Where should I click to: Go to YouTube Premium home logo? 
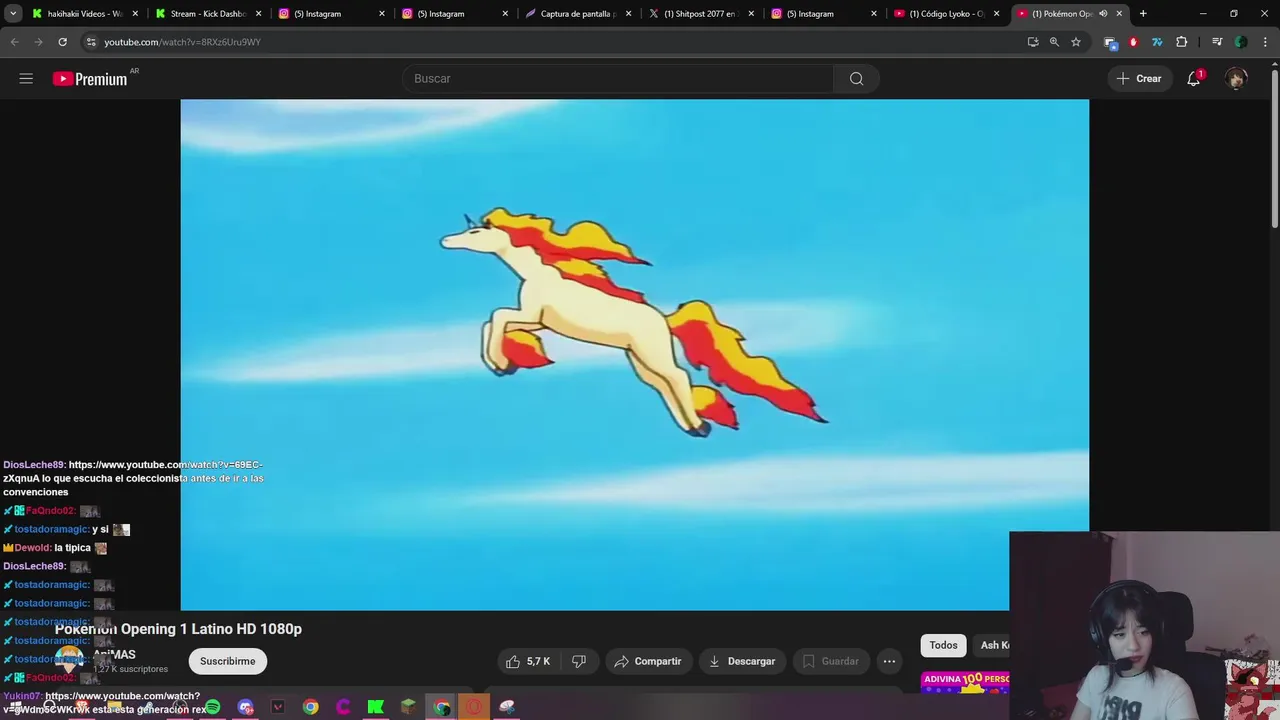pyautogui.click(x=90, y=78)
